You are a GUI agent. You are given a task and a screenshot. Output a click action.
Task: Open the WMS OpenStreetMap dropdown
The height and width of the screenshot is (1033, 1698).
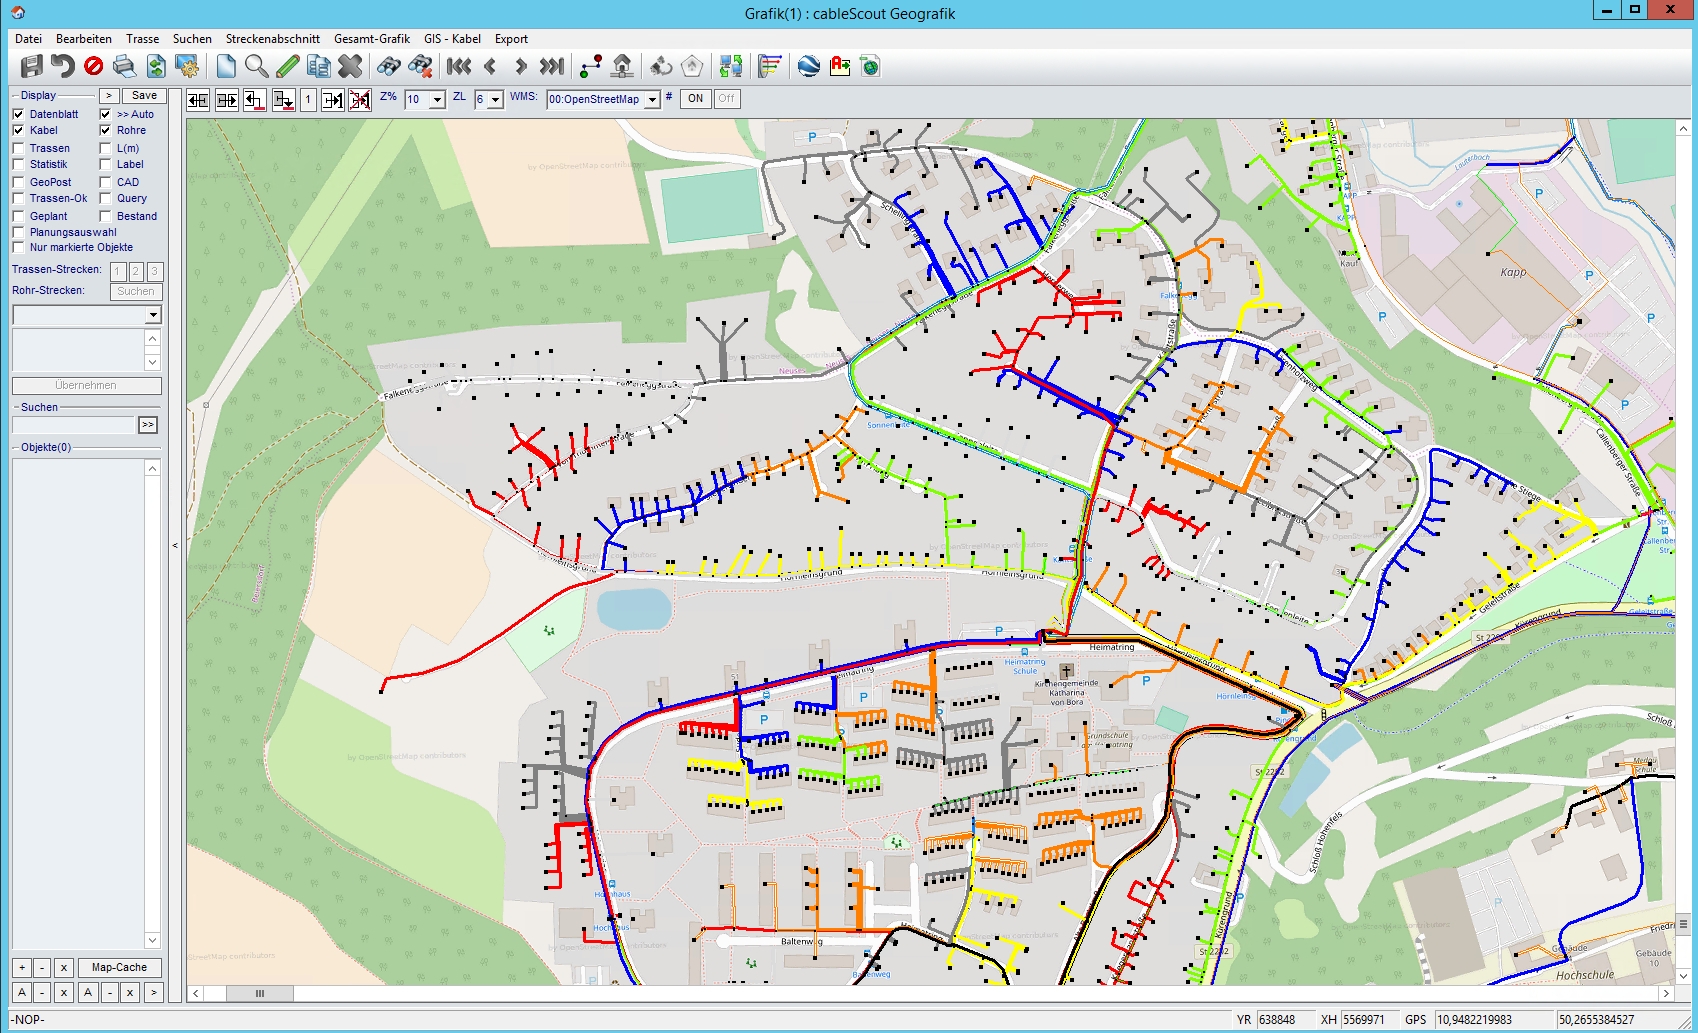(x=652, y=100)
